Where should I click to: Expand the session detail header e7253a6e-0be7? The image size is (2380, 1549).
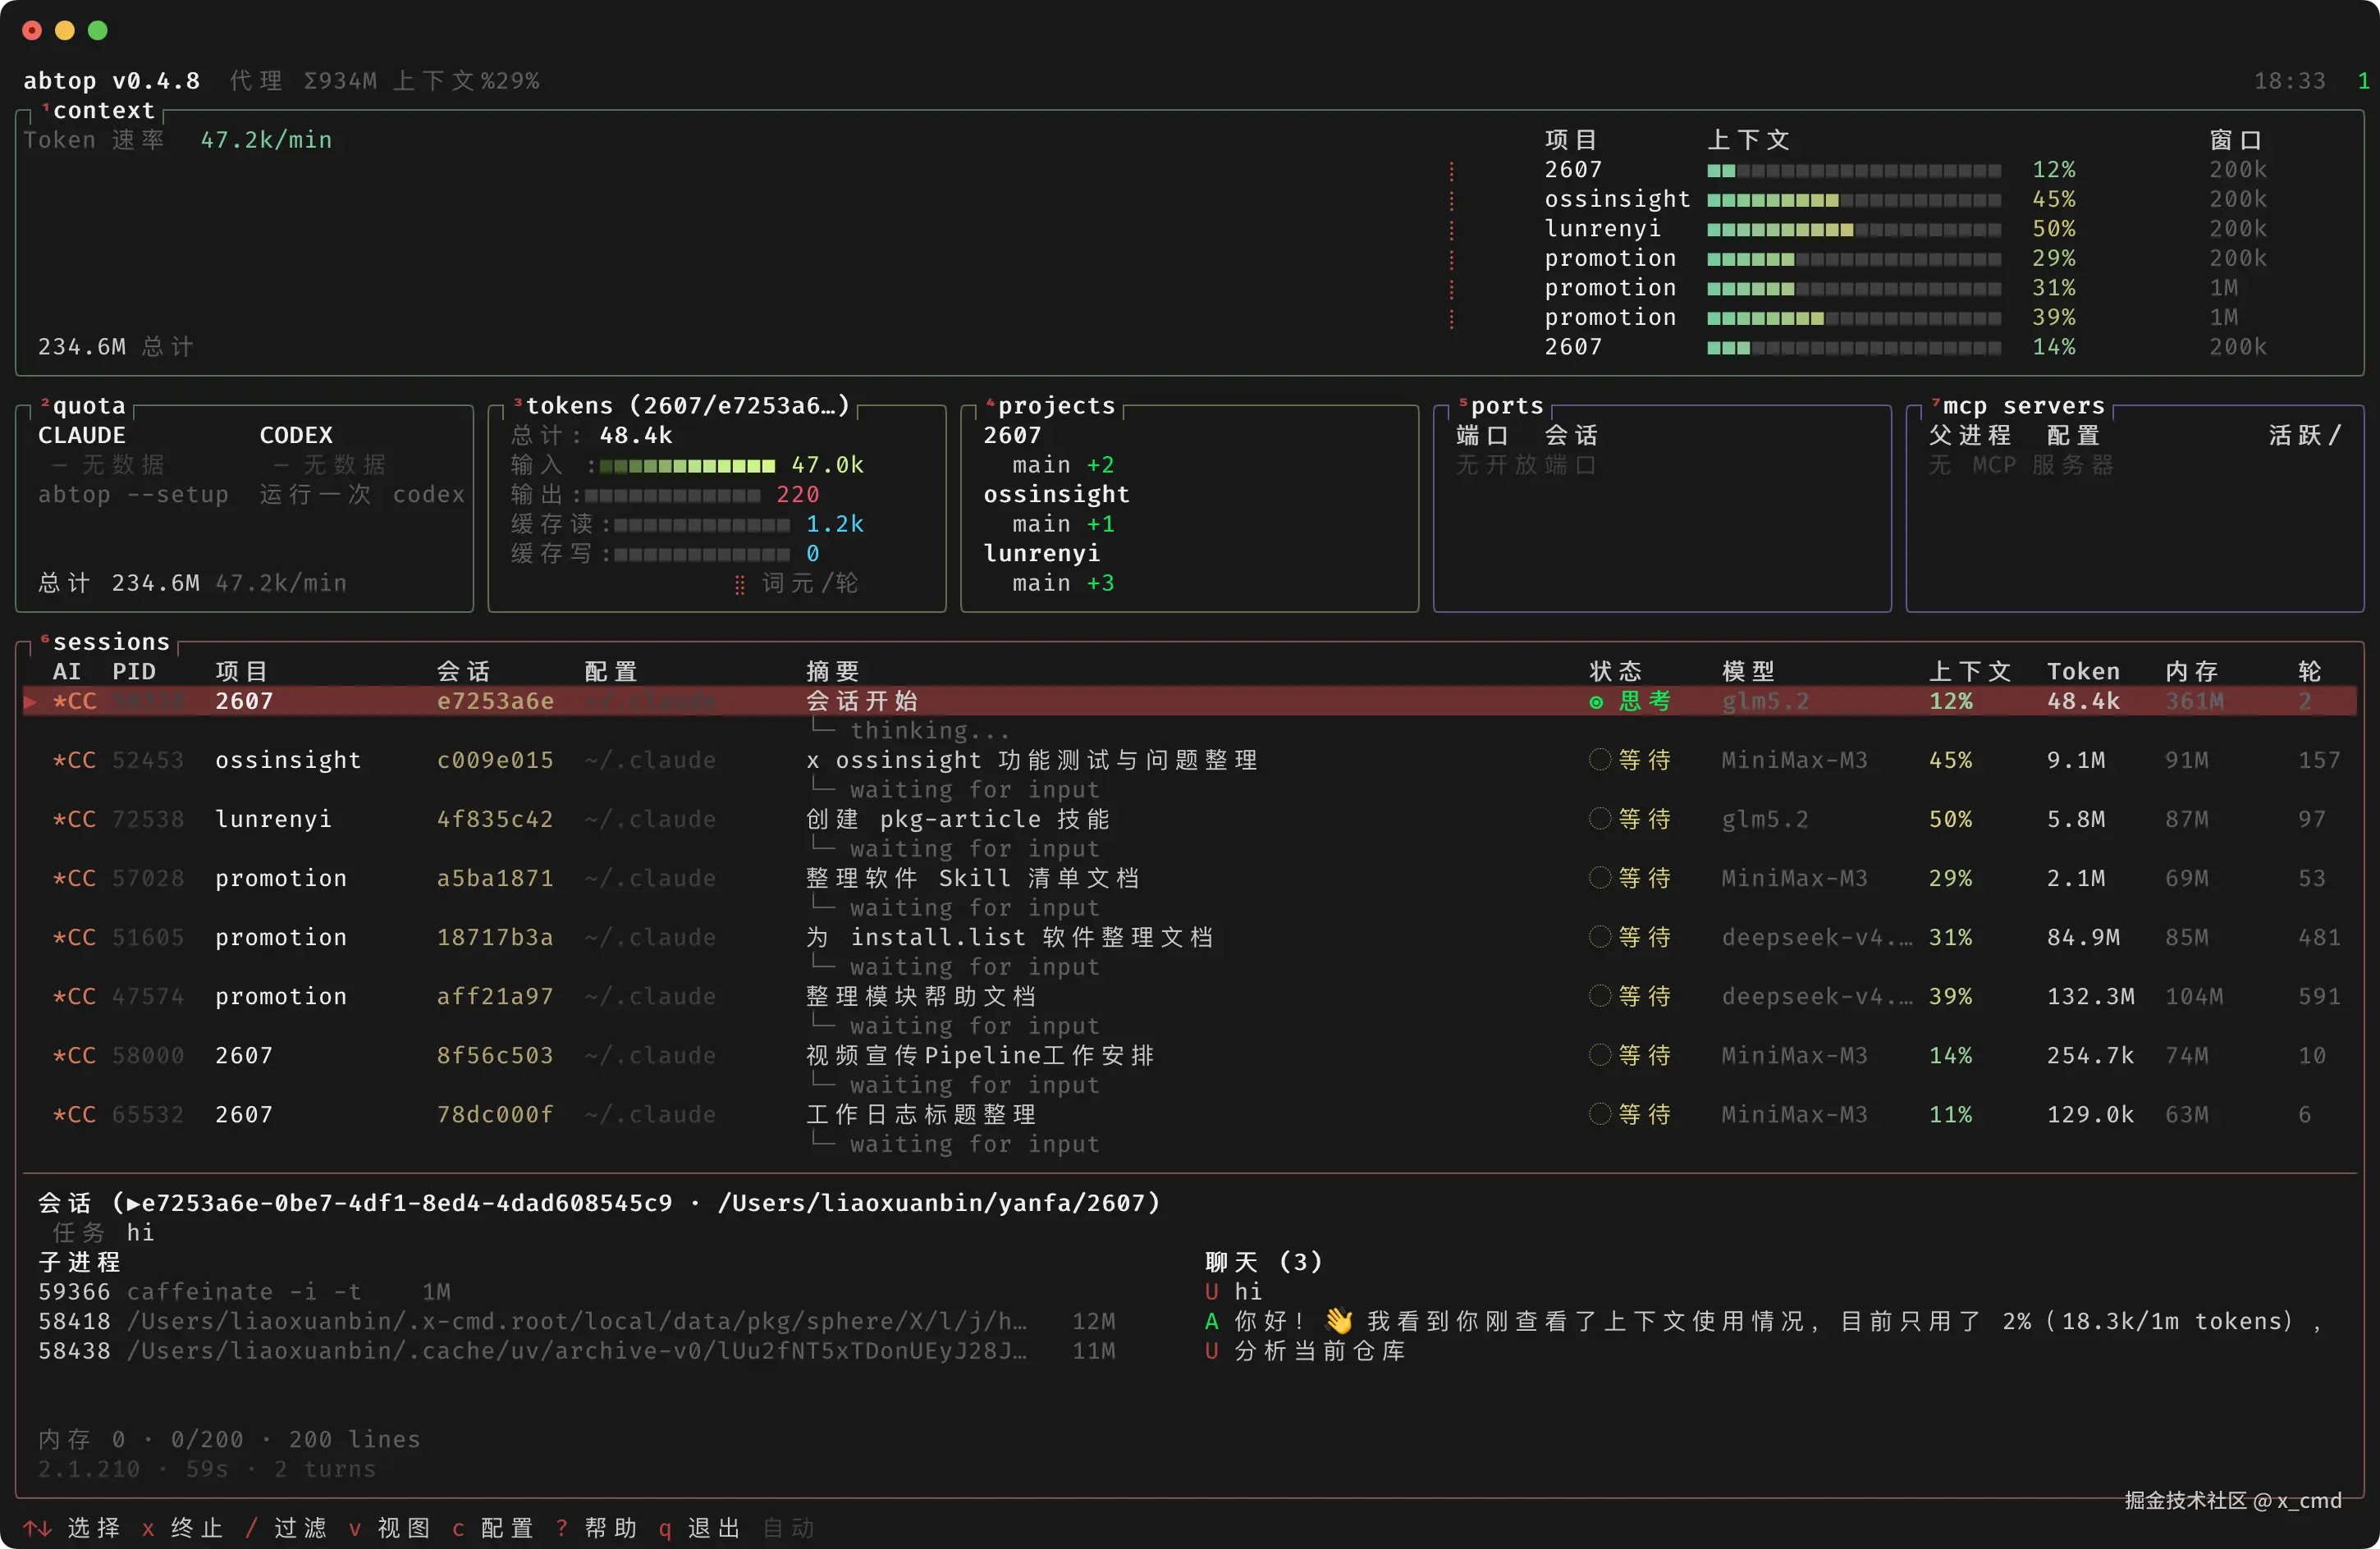599,1203
